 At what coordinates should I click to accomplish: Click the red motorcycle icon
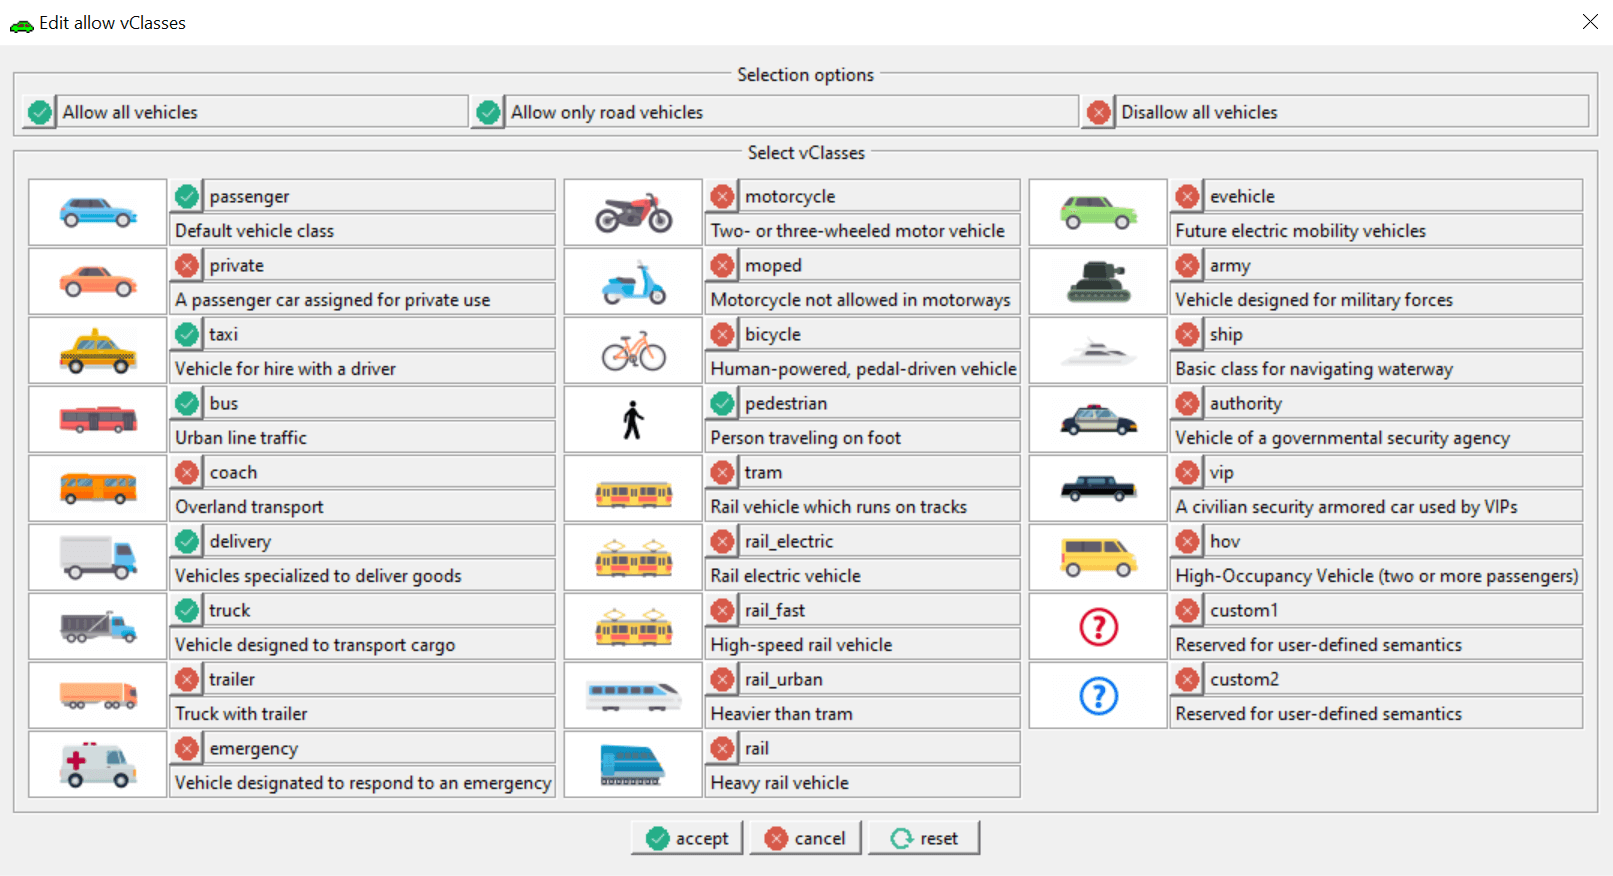(x=633, y=213)
